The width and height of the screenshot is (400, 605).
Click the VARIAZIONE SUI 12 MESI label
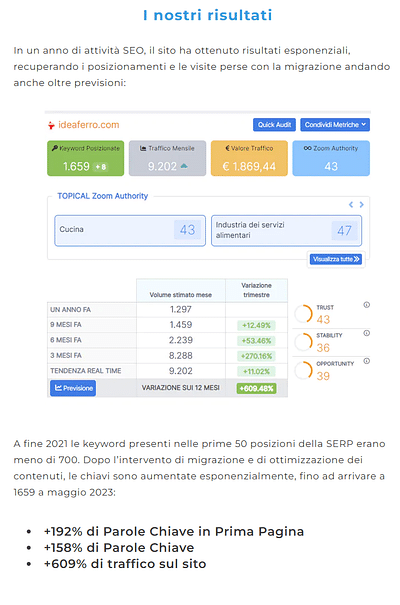(181, 388)
